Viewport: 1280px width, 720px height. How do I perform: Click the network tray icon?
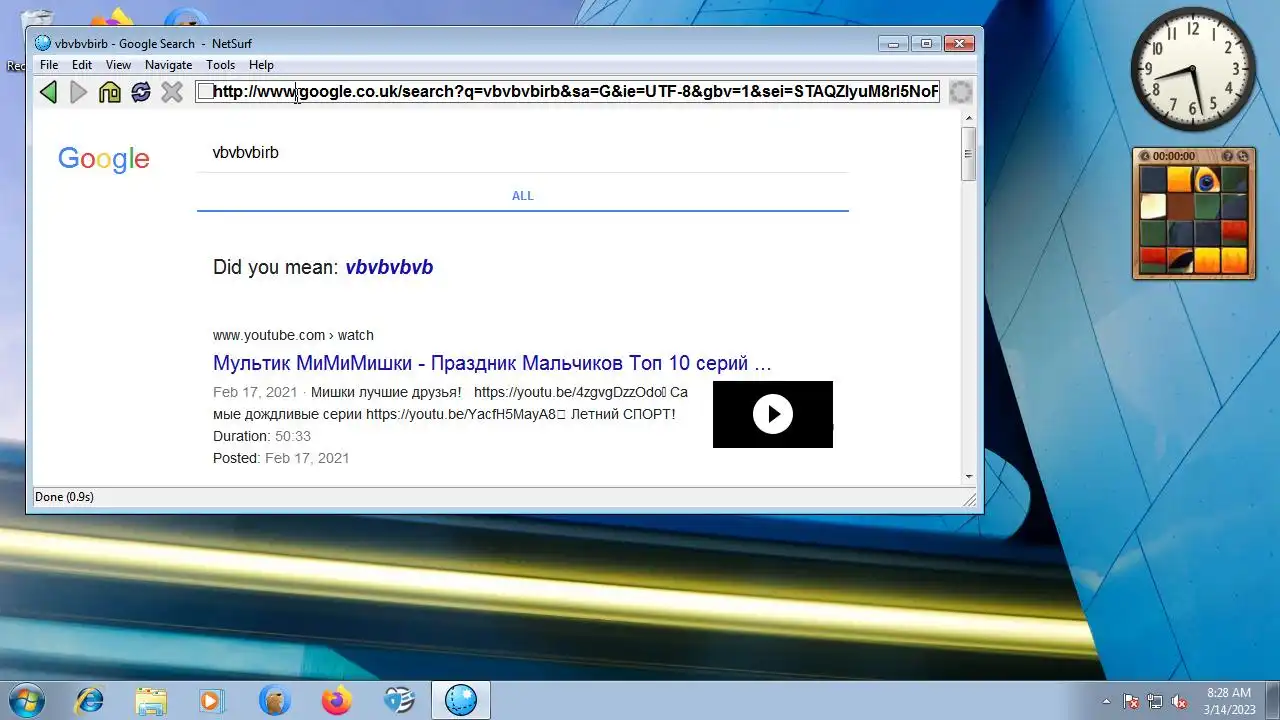click(x=1155, y=701)
